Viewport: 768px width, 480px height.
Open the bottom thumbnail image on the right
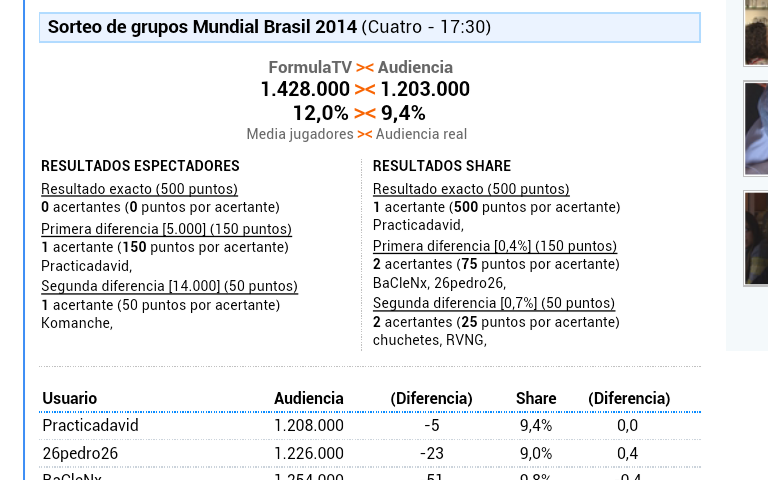(x=756, y=238)
